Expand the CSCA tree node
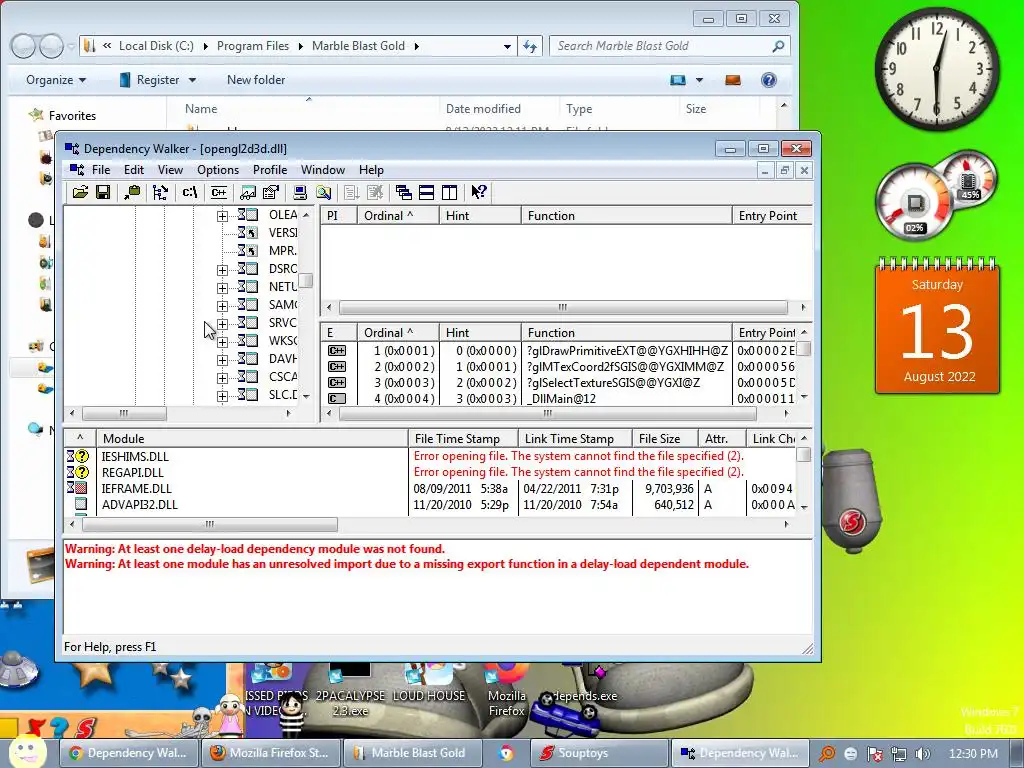The width and height of the screenshot is (1024, 768). [222, 378]
